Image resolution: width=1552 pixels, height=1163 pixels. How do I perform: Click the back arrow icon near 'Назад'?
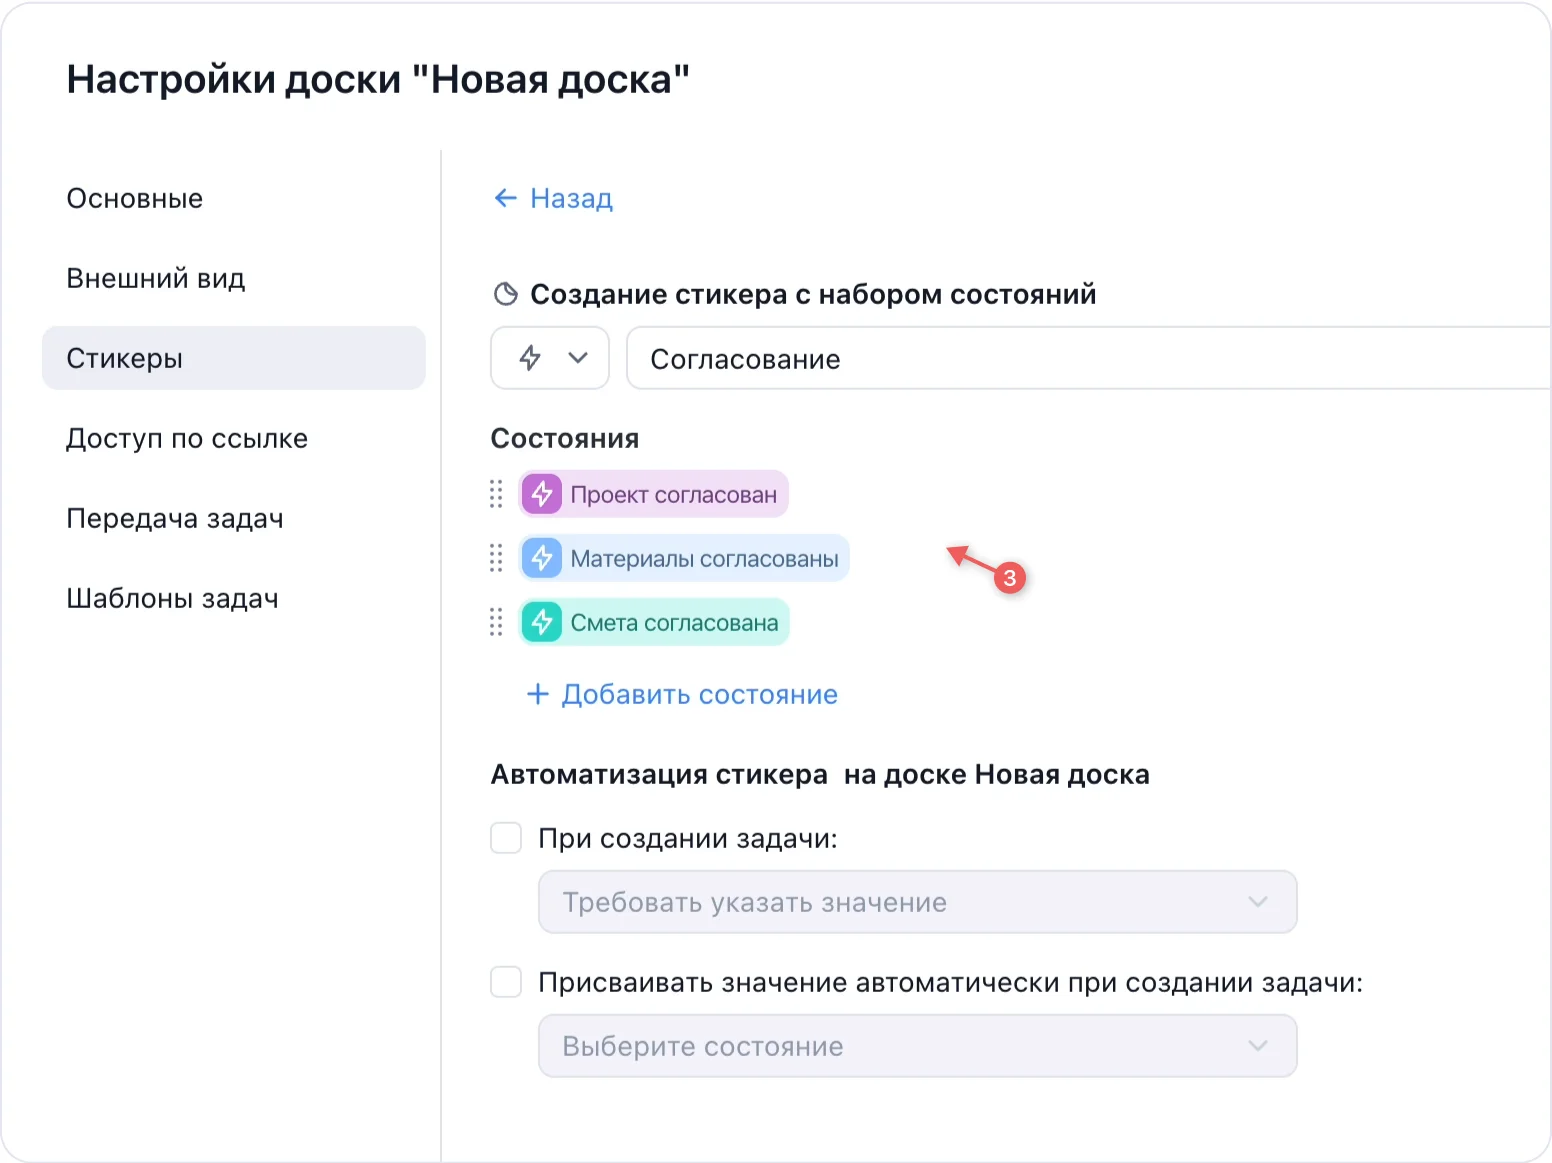[x=505, y=198]
